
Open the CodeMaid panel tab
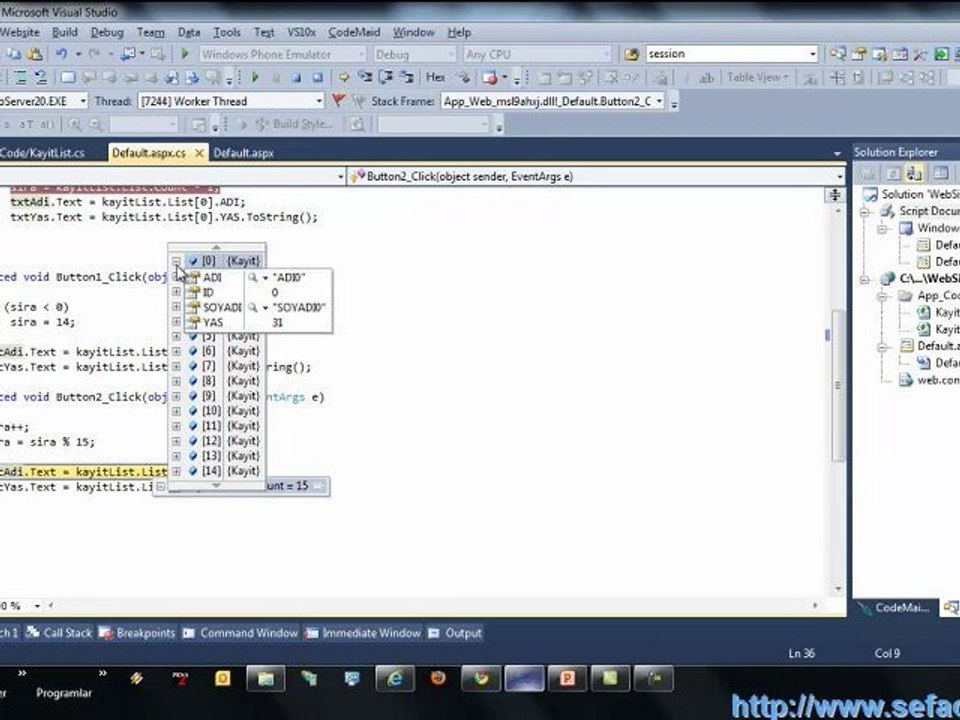(x=894, y=608)
